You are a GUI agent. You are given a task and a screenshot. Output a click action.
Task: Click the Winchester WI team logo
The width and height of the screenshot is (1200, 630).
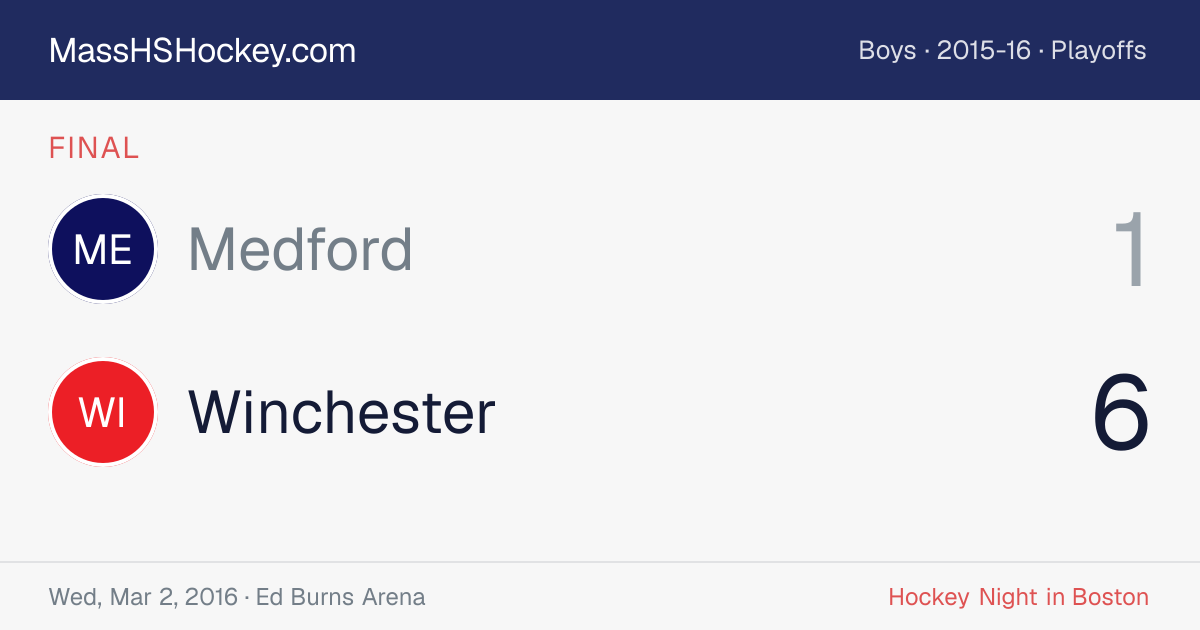point(103,412)
